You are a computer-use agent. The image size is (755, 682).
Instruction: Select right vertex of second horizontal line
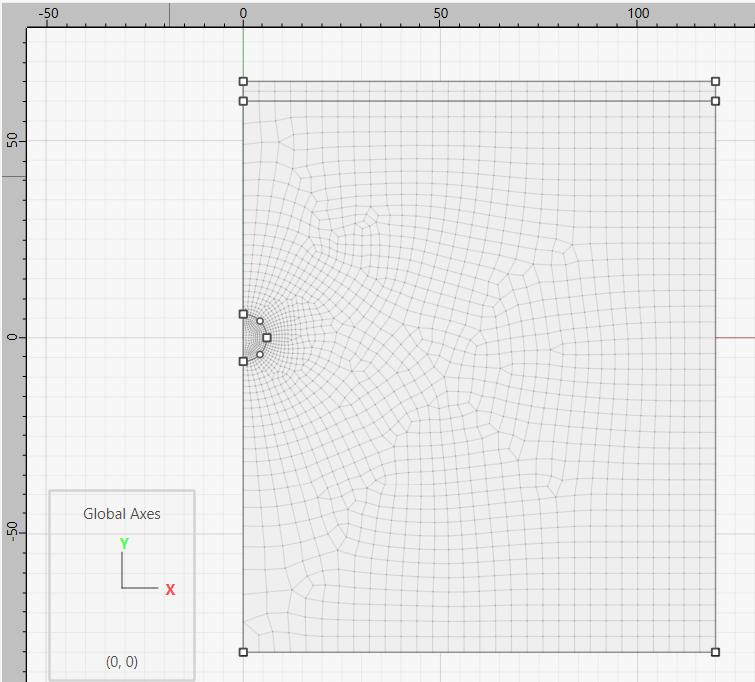click(x=715, y=101)
